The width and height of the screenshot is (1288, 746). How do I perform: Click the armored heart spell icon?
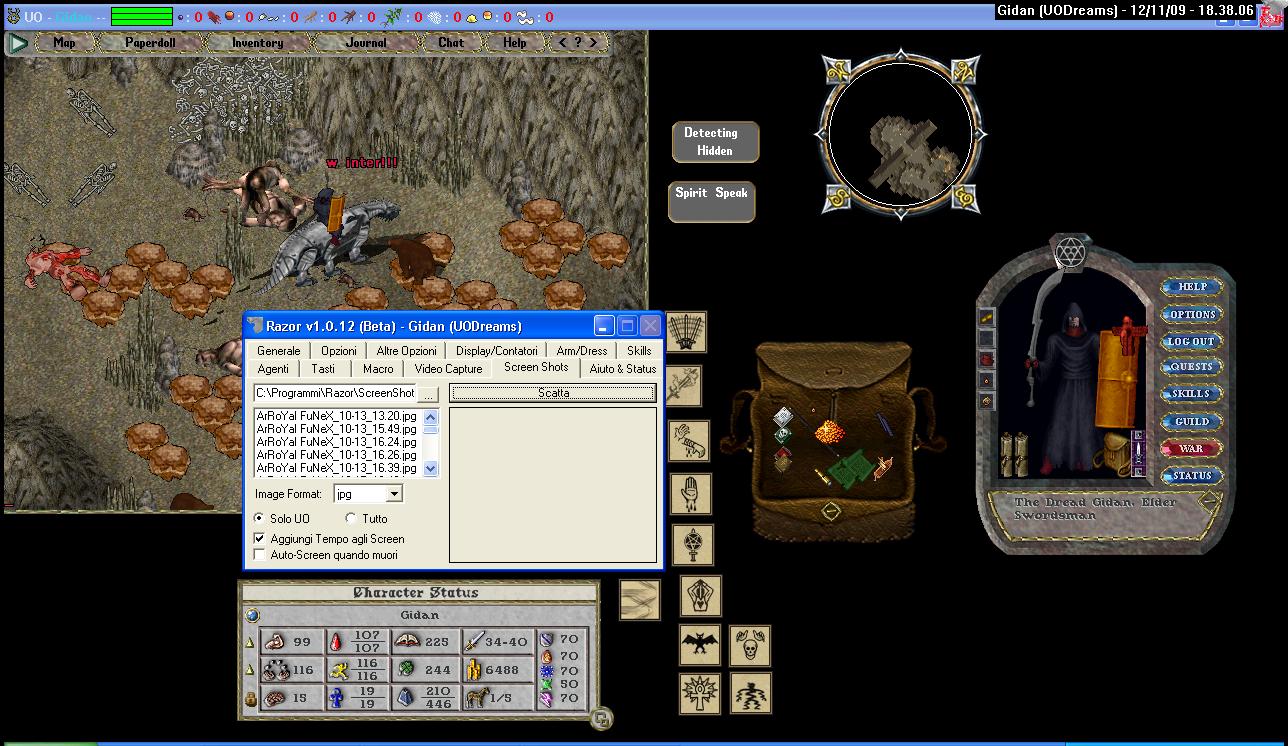click(701, 596)
